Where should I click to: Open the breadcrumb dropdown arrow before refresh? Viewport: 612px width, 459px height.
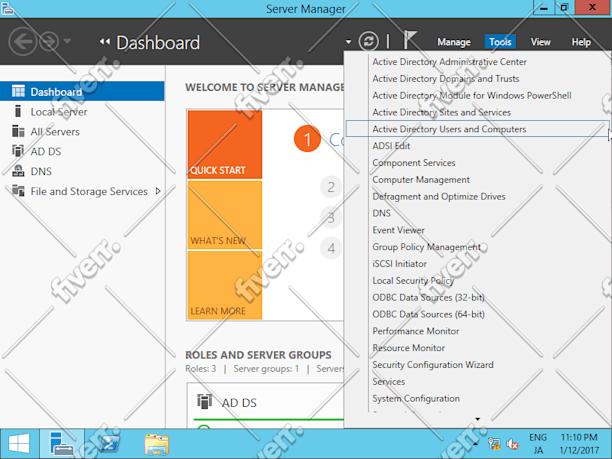tap(348, 42)
